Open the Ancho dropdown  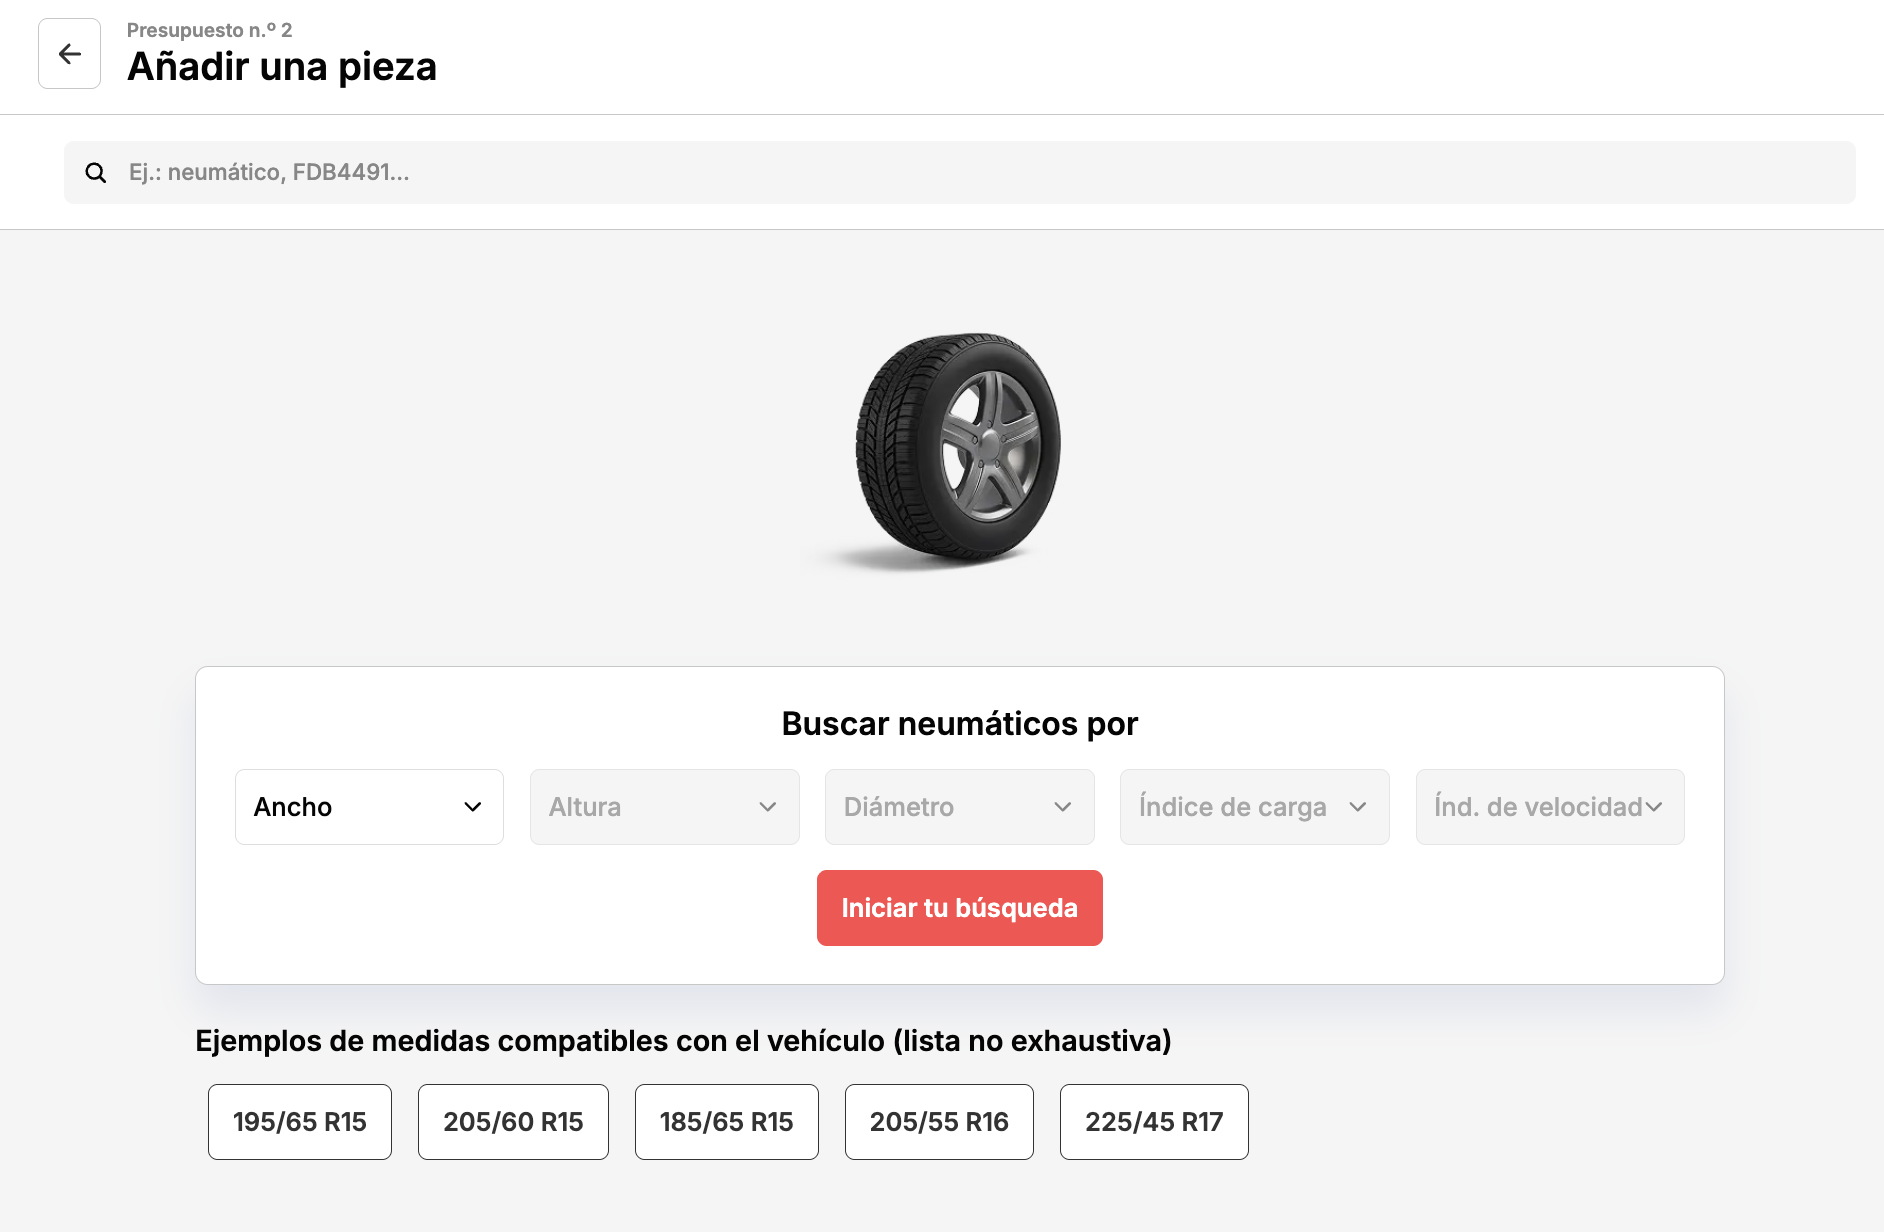(369, 807)
